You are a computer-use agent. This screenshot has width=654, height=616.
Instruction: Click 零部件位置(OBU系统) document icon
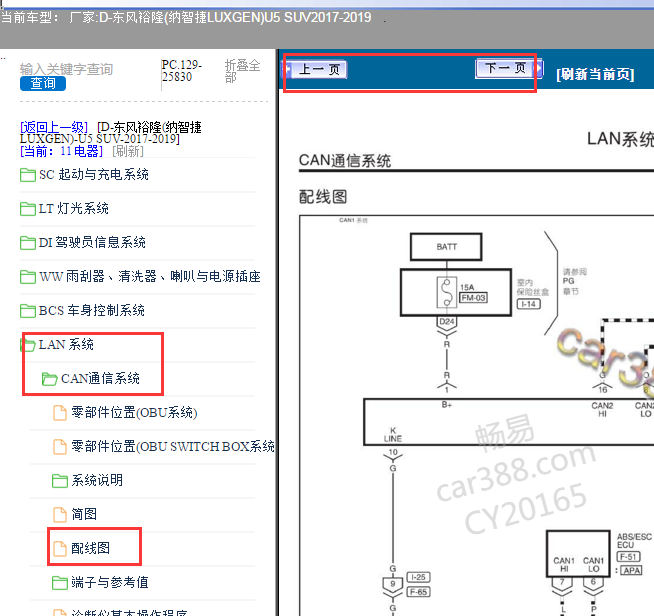(60, 413)
